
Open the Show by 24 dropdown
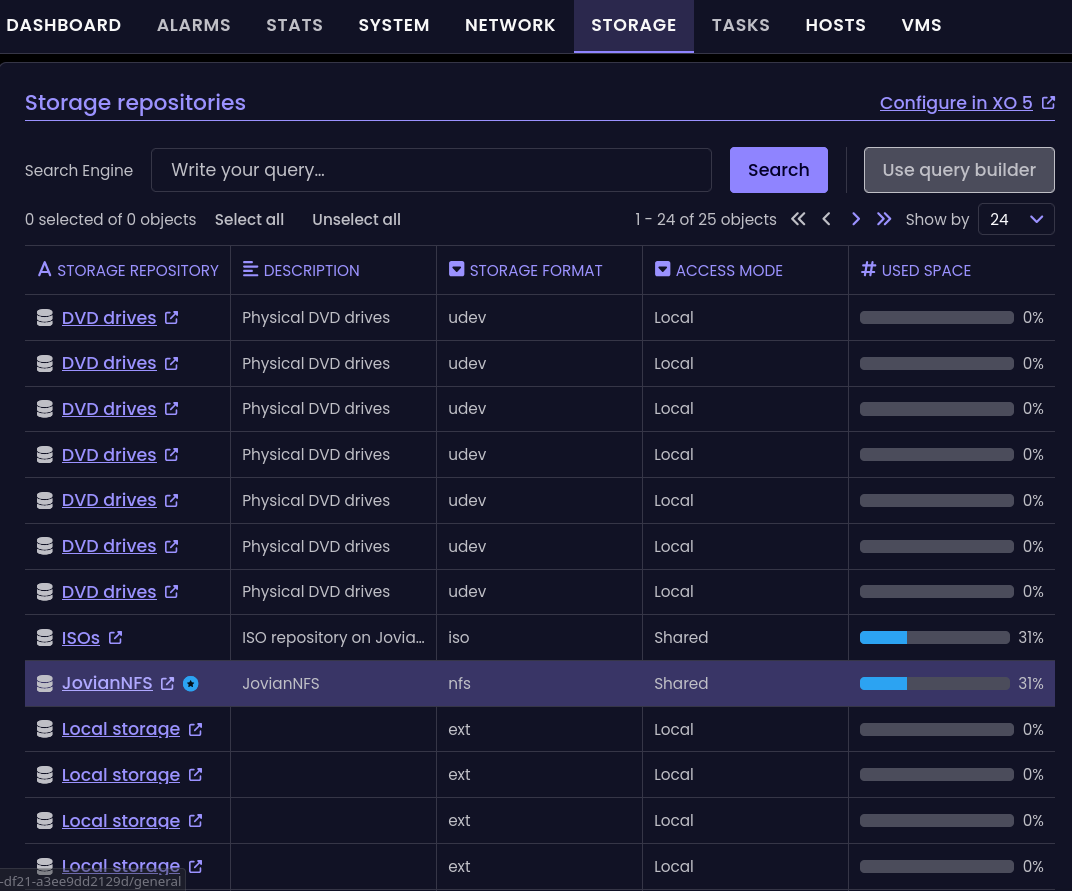click(x=1015, y=219)
